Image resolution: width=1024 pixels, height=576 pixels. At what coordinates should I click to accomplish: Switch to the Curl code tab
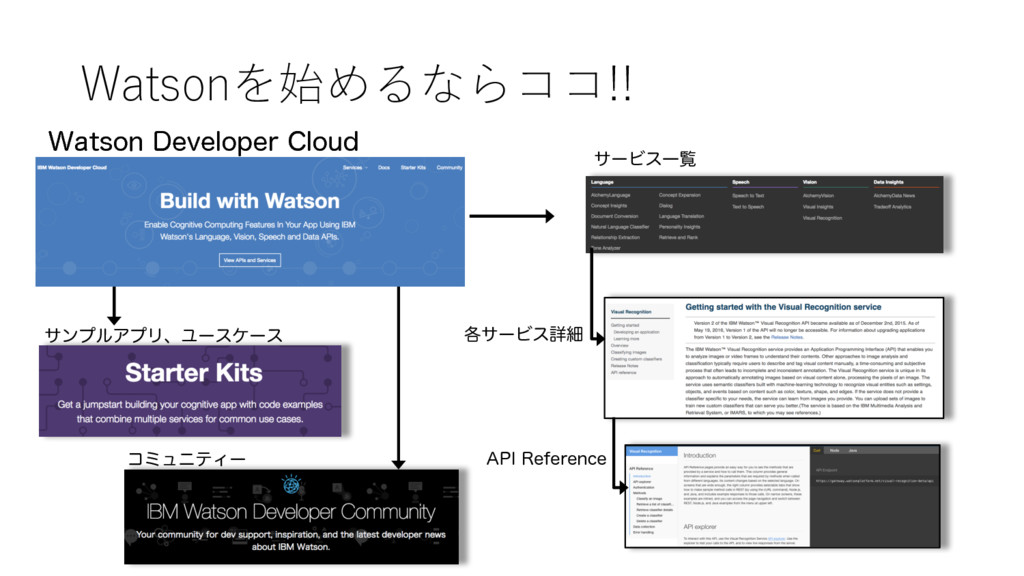(x=816, y=451)
